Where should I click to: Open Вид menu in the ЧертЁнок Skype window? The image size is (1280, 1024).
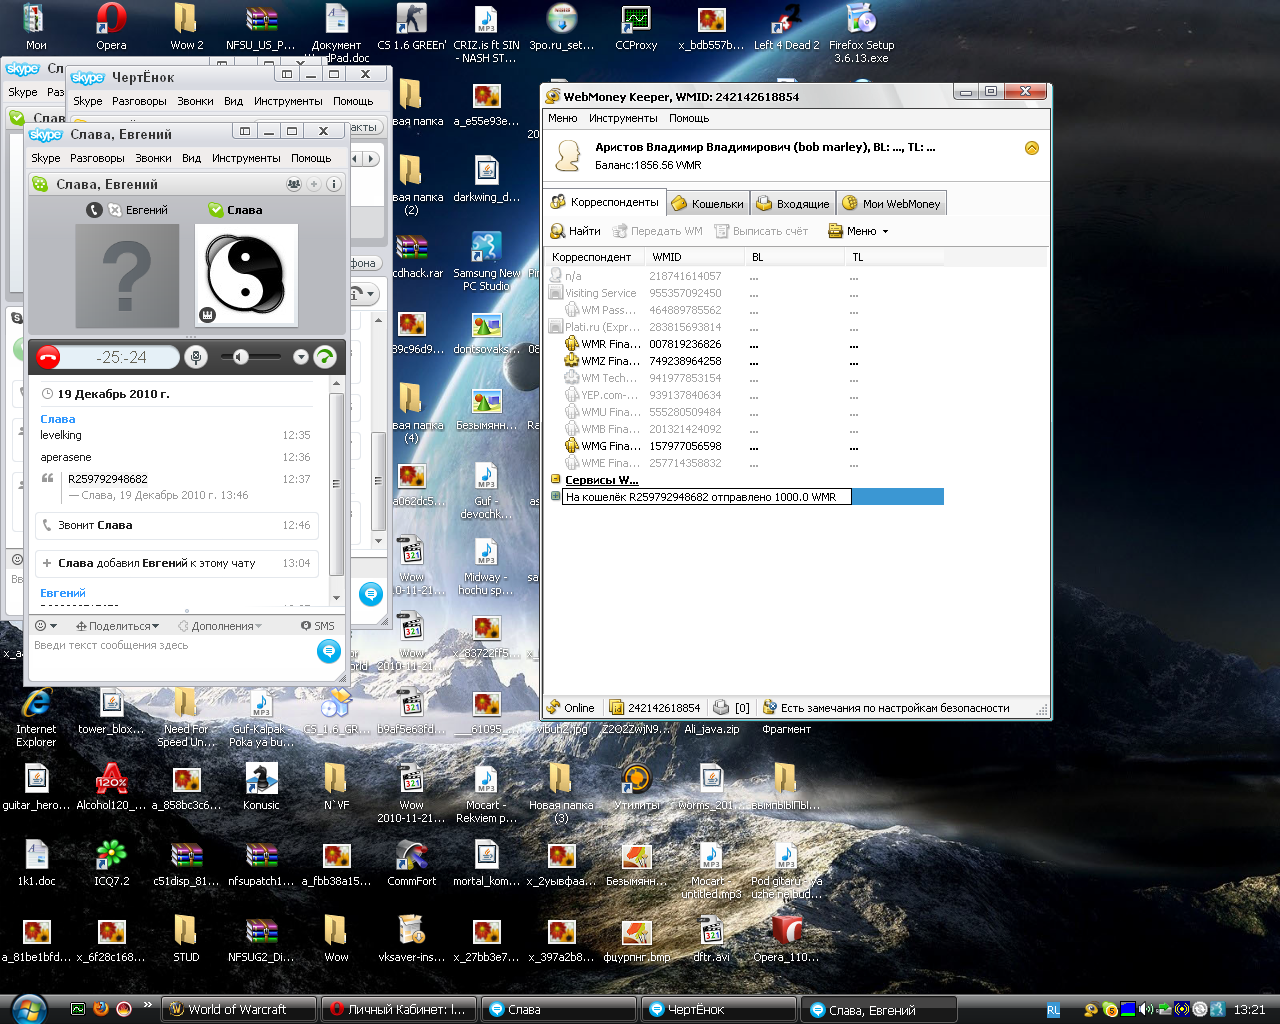(x=233, y=101)
